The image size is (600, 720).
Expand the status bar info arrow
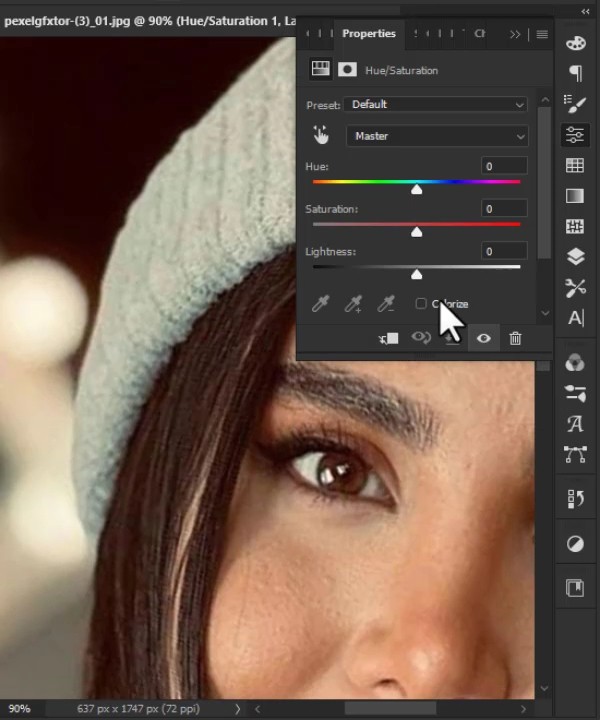click(x=237, y=709)
